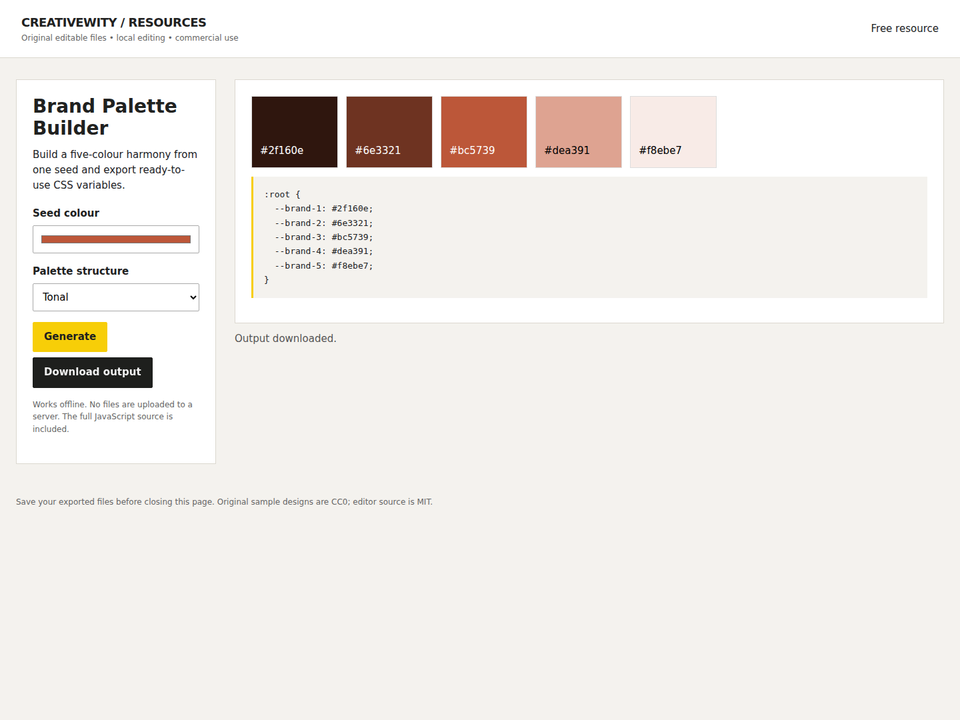Select the #2f160e dark brown swatch
The height and width of the screenshot is (720, 960).
point(294,132)
